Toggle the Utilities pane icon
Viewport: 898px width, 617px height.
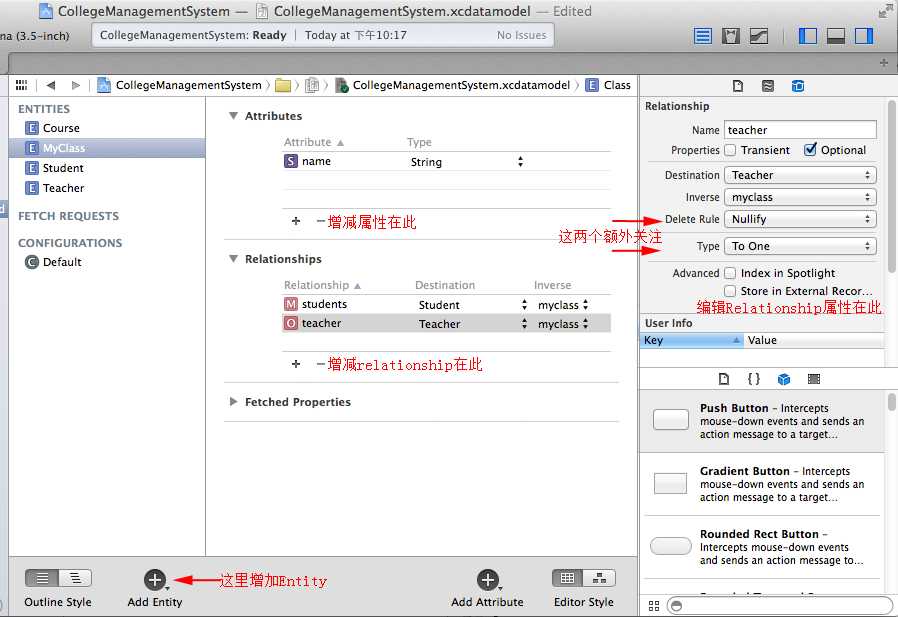click(x=864, y=36)
